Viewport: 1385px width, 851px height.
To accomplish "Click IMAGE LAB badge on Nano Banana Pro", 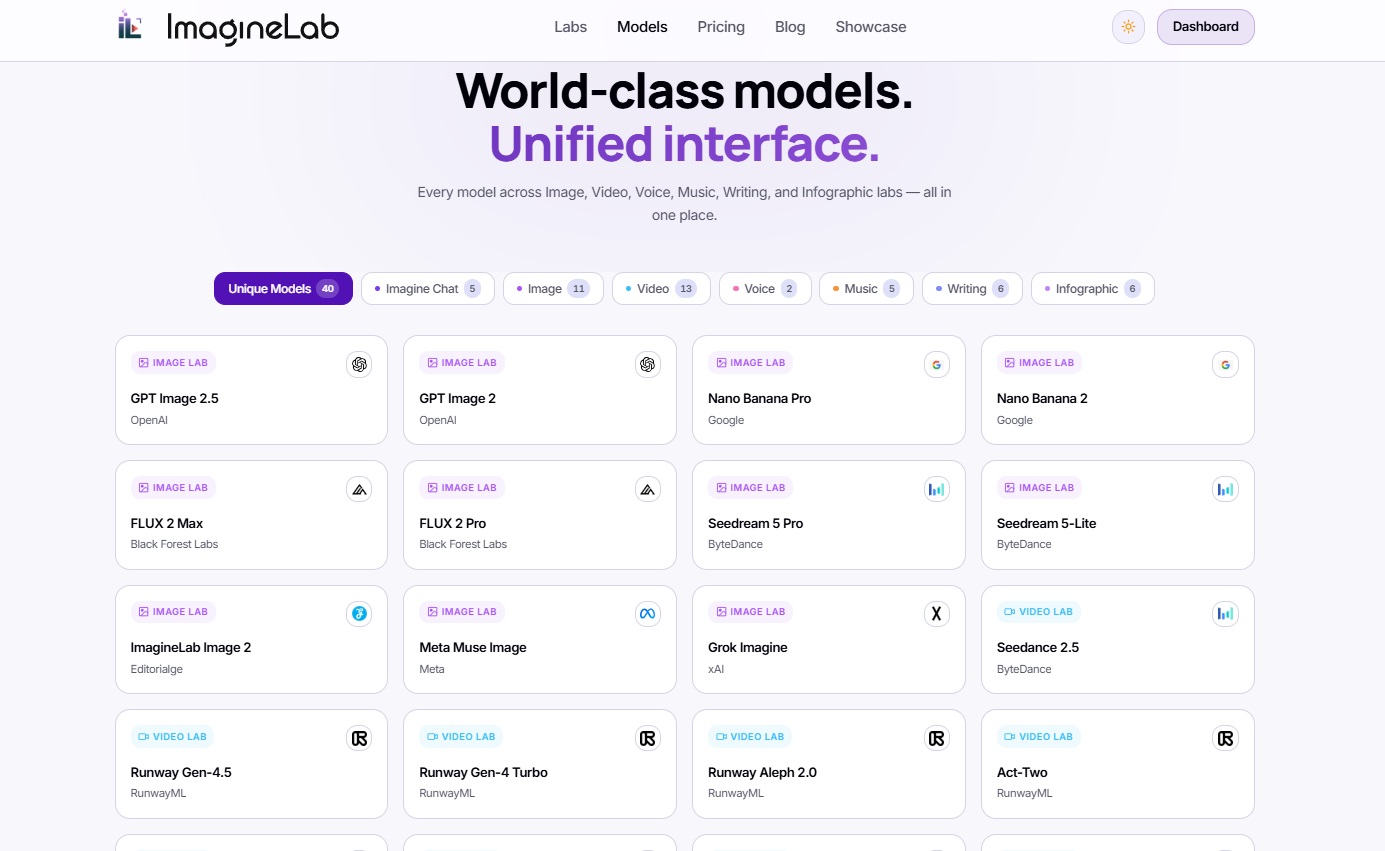I will (750, 363).
